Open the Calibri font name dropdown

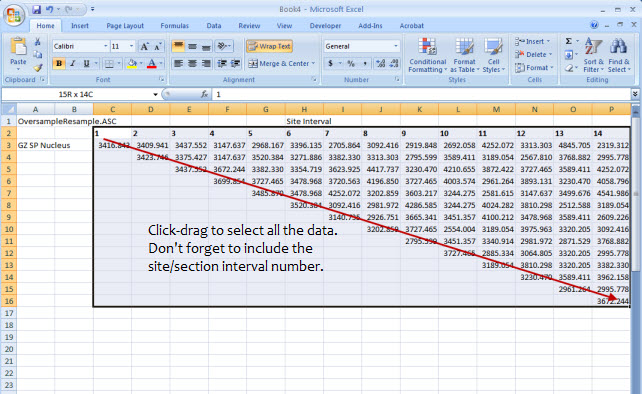coord(105,46)
